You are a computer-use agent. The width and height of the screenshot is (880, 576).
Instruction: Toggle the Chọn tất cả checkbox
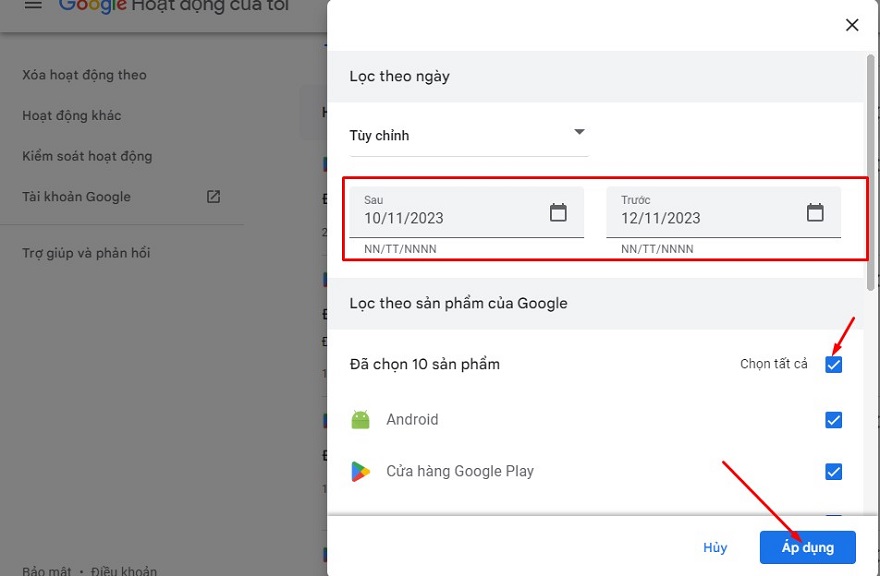pyautogui.click(x=833, y=364)
